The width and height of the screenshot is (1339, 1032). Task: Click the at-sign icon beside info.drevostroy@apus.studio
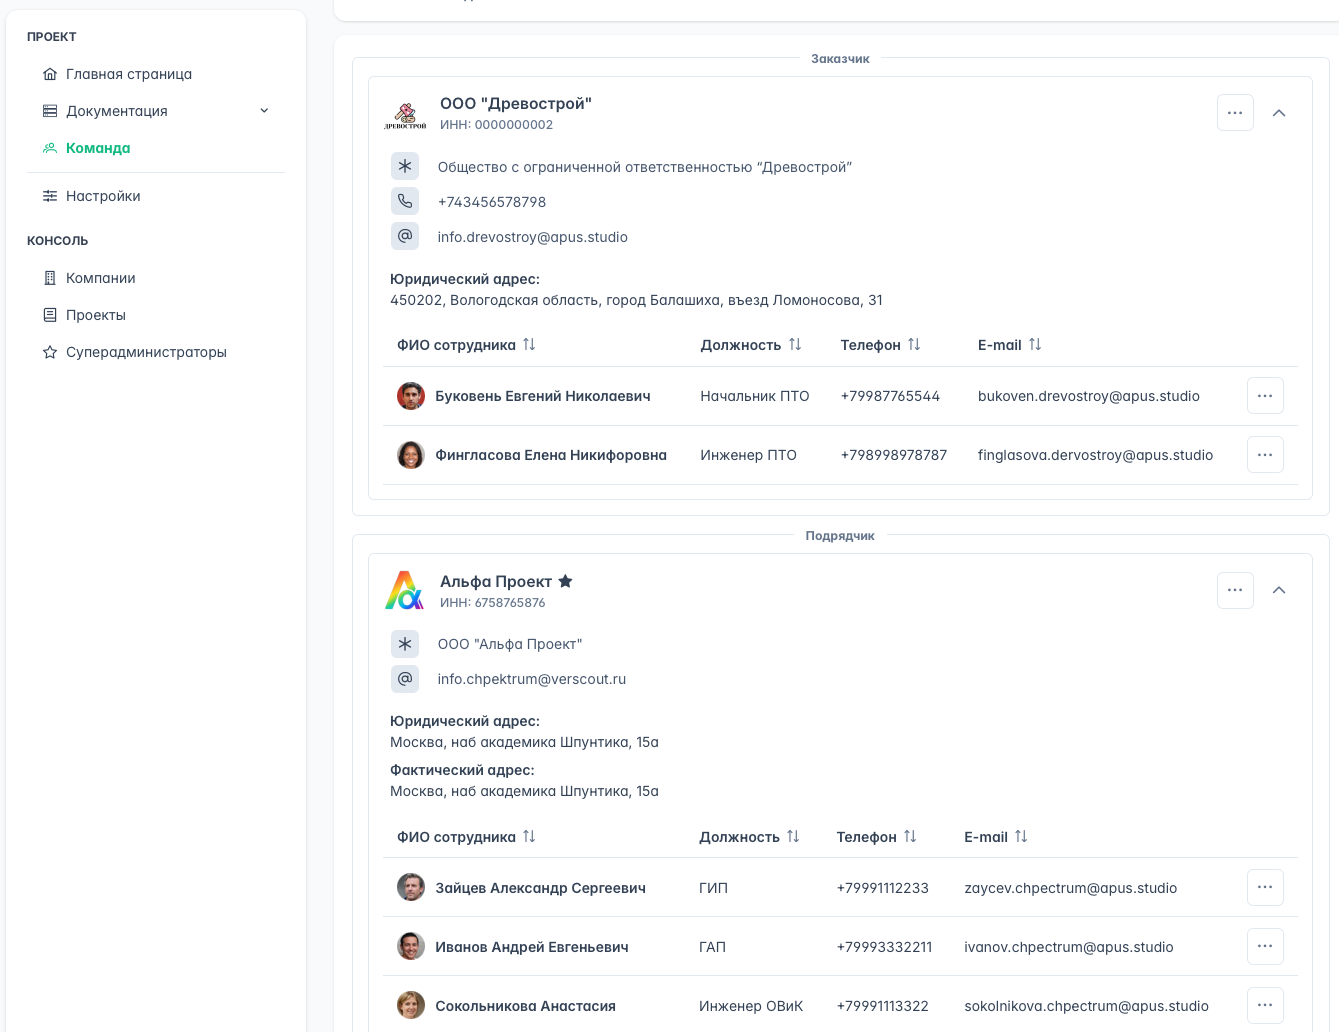coord(405,236)
